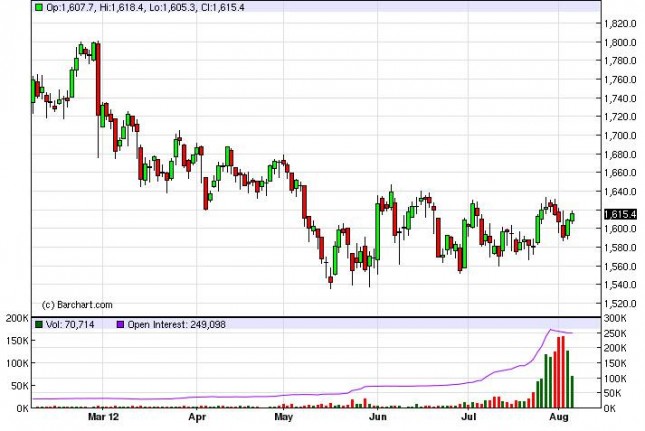This screenshot has width=645, height=431.
Task: Click the 1,580.0 price axis label
Action: (x=620, y=248)
